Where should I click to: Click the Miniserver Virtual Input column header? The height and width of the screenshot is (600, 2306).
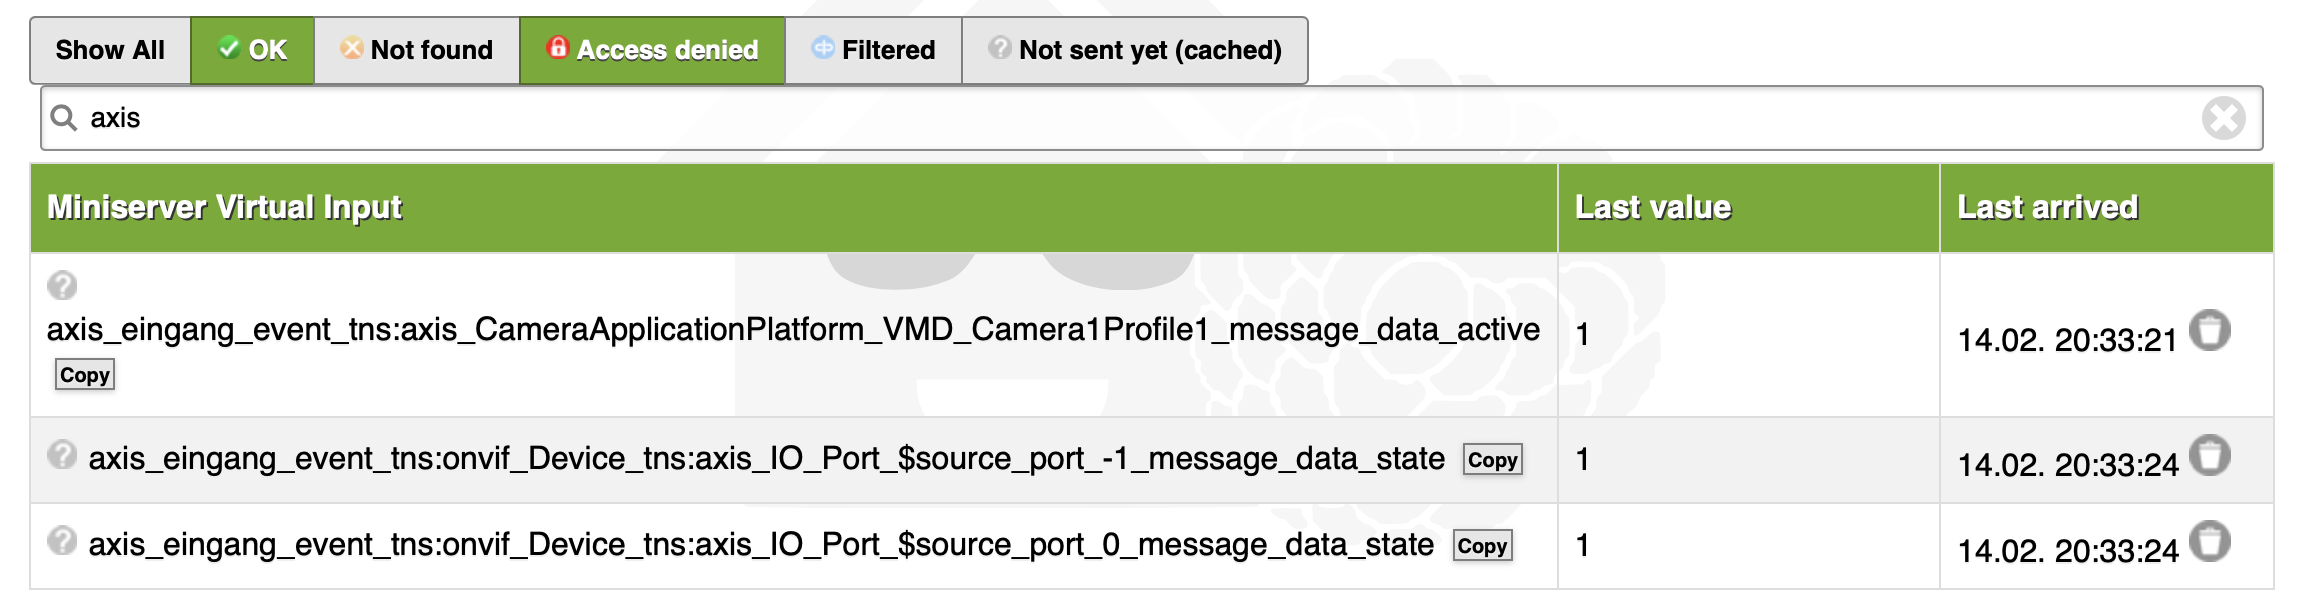[x=225, y=207]
